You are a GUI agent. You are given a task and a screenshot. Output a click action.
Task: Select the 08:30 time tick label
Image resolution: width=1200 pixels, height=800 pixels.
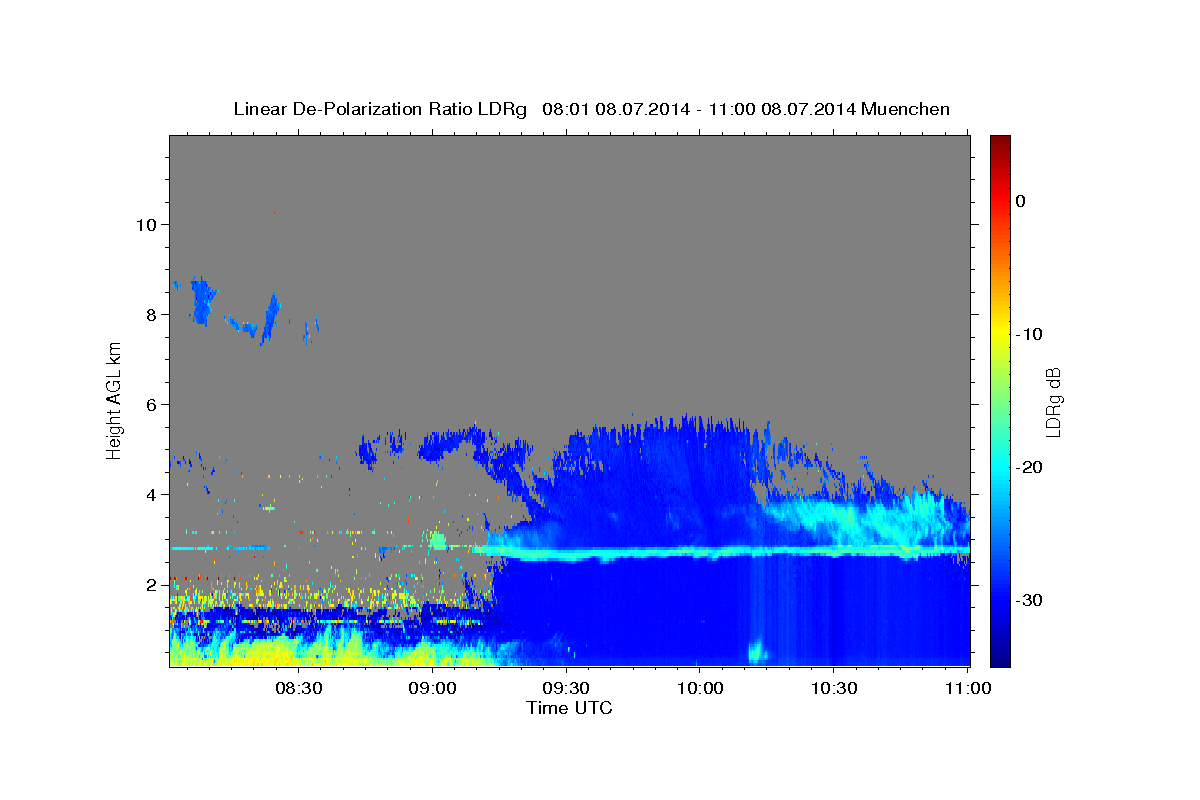coord(299,689)
